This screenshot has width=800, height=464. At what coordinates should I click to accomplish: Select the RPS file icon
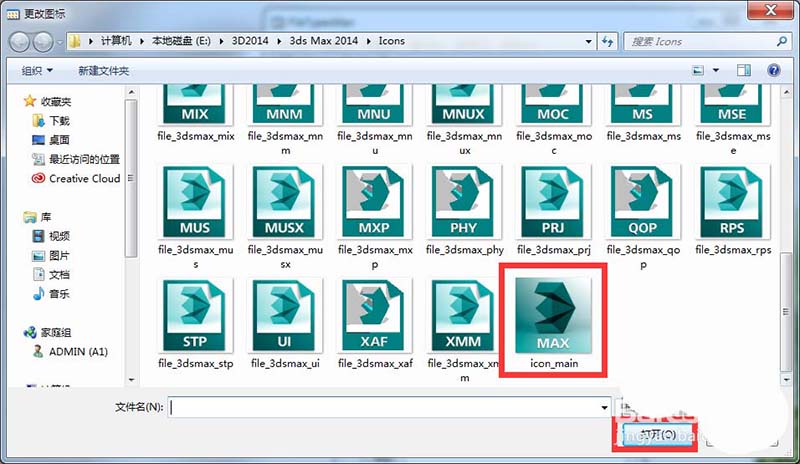pos(733,202)
